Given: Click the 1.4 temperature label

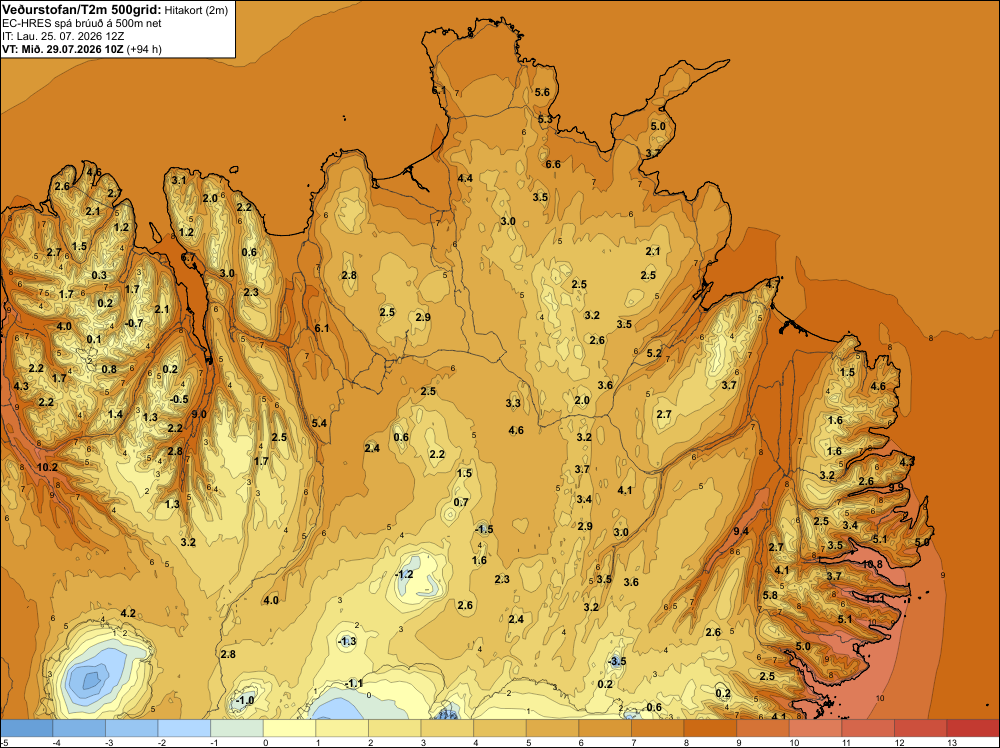Looking at the screenshot, I should (115, 414).
